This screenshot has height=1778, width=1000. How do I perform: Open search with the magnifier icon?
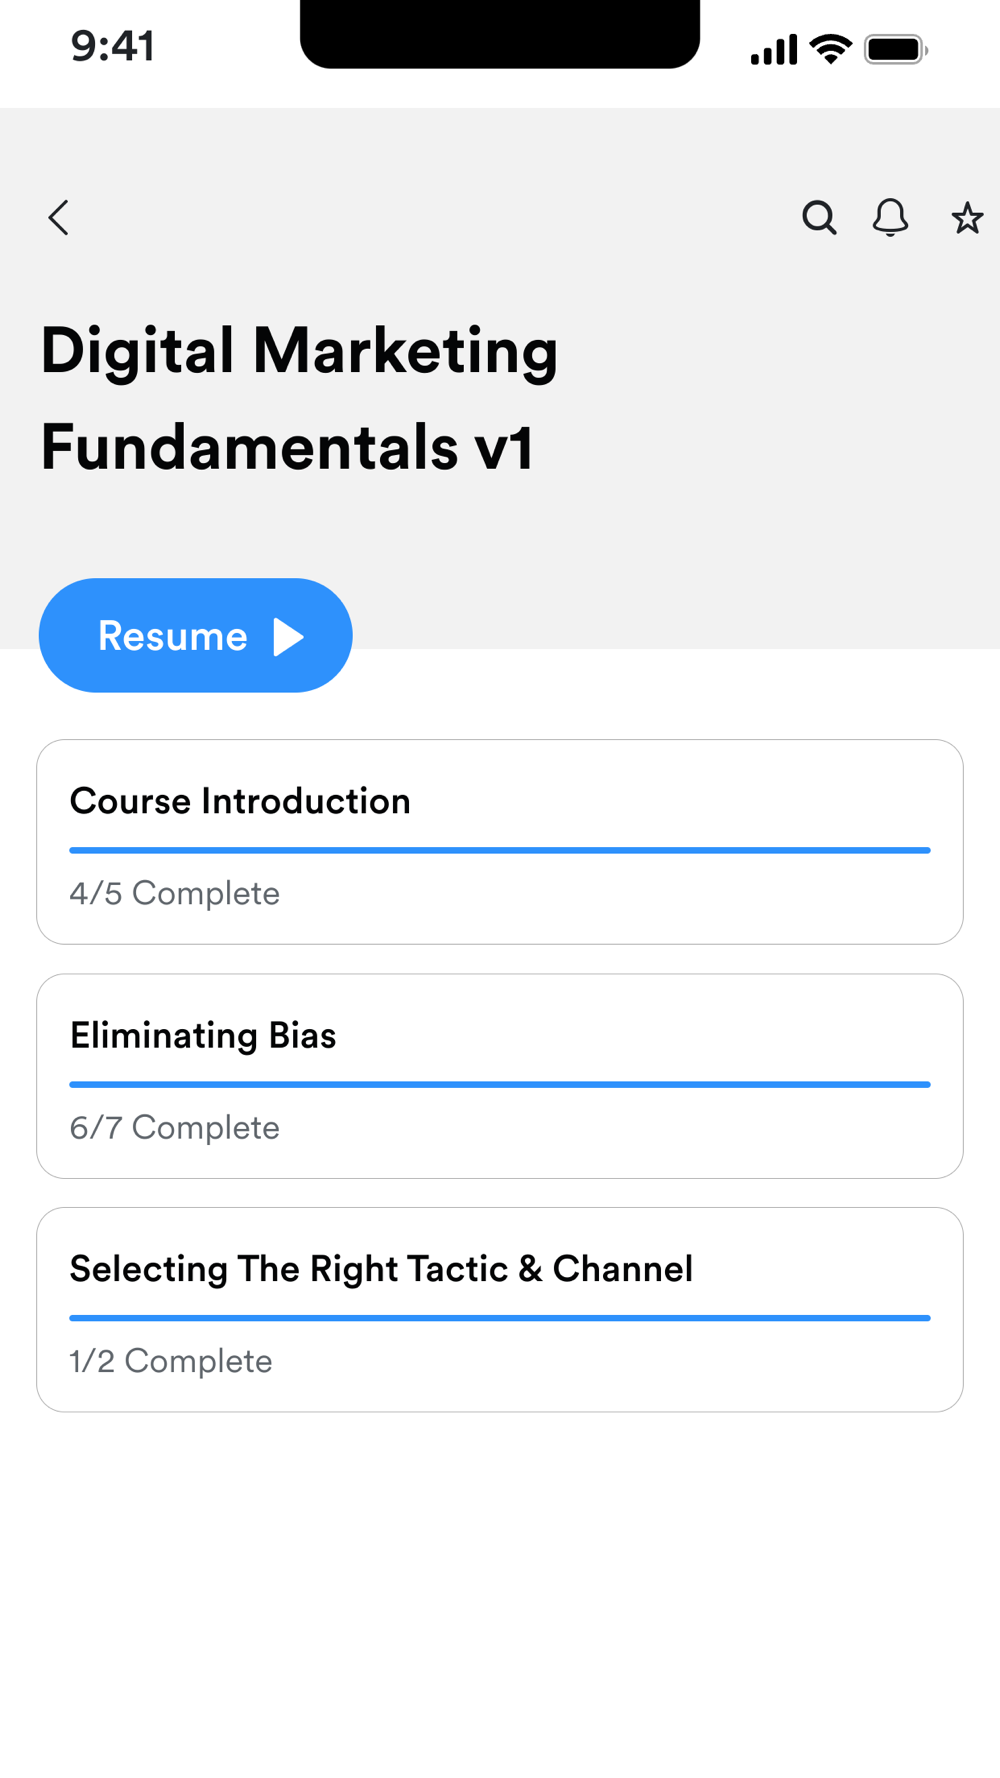click(819, 217)
